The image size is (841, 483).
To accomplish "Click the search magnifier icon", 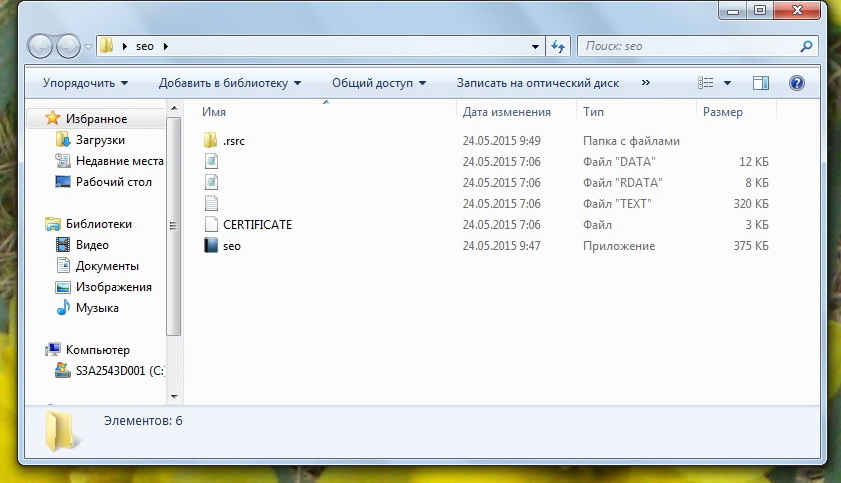I will pyautogui.click(x=806, y=46).
